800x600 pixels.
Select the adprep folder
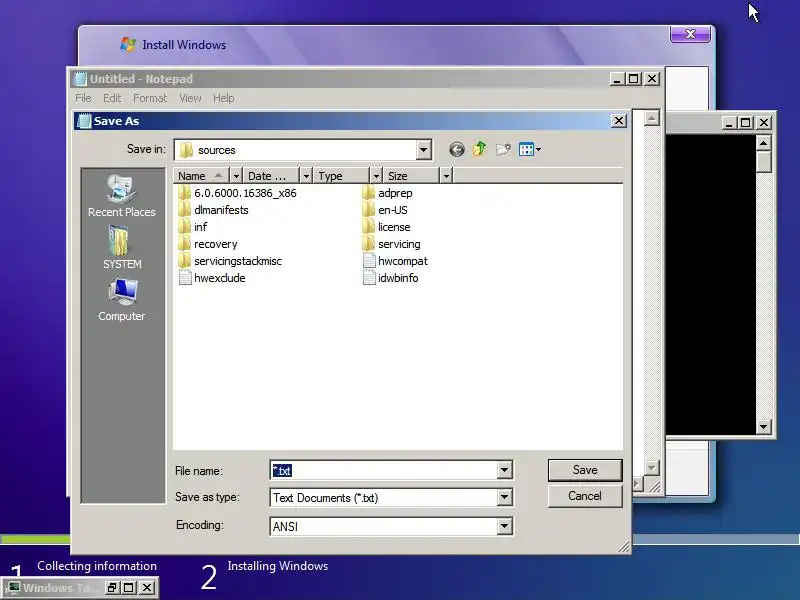tap(387, 193)
